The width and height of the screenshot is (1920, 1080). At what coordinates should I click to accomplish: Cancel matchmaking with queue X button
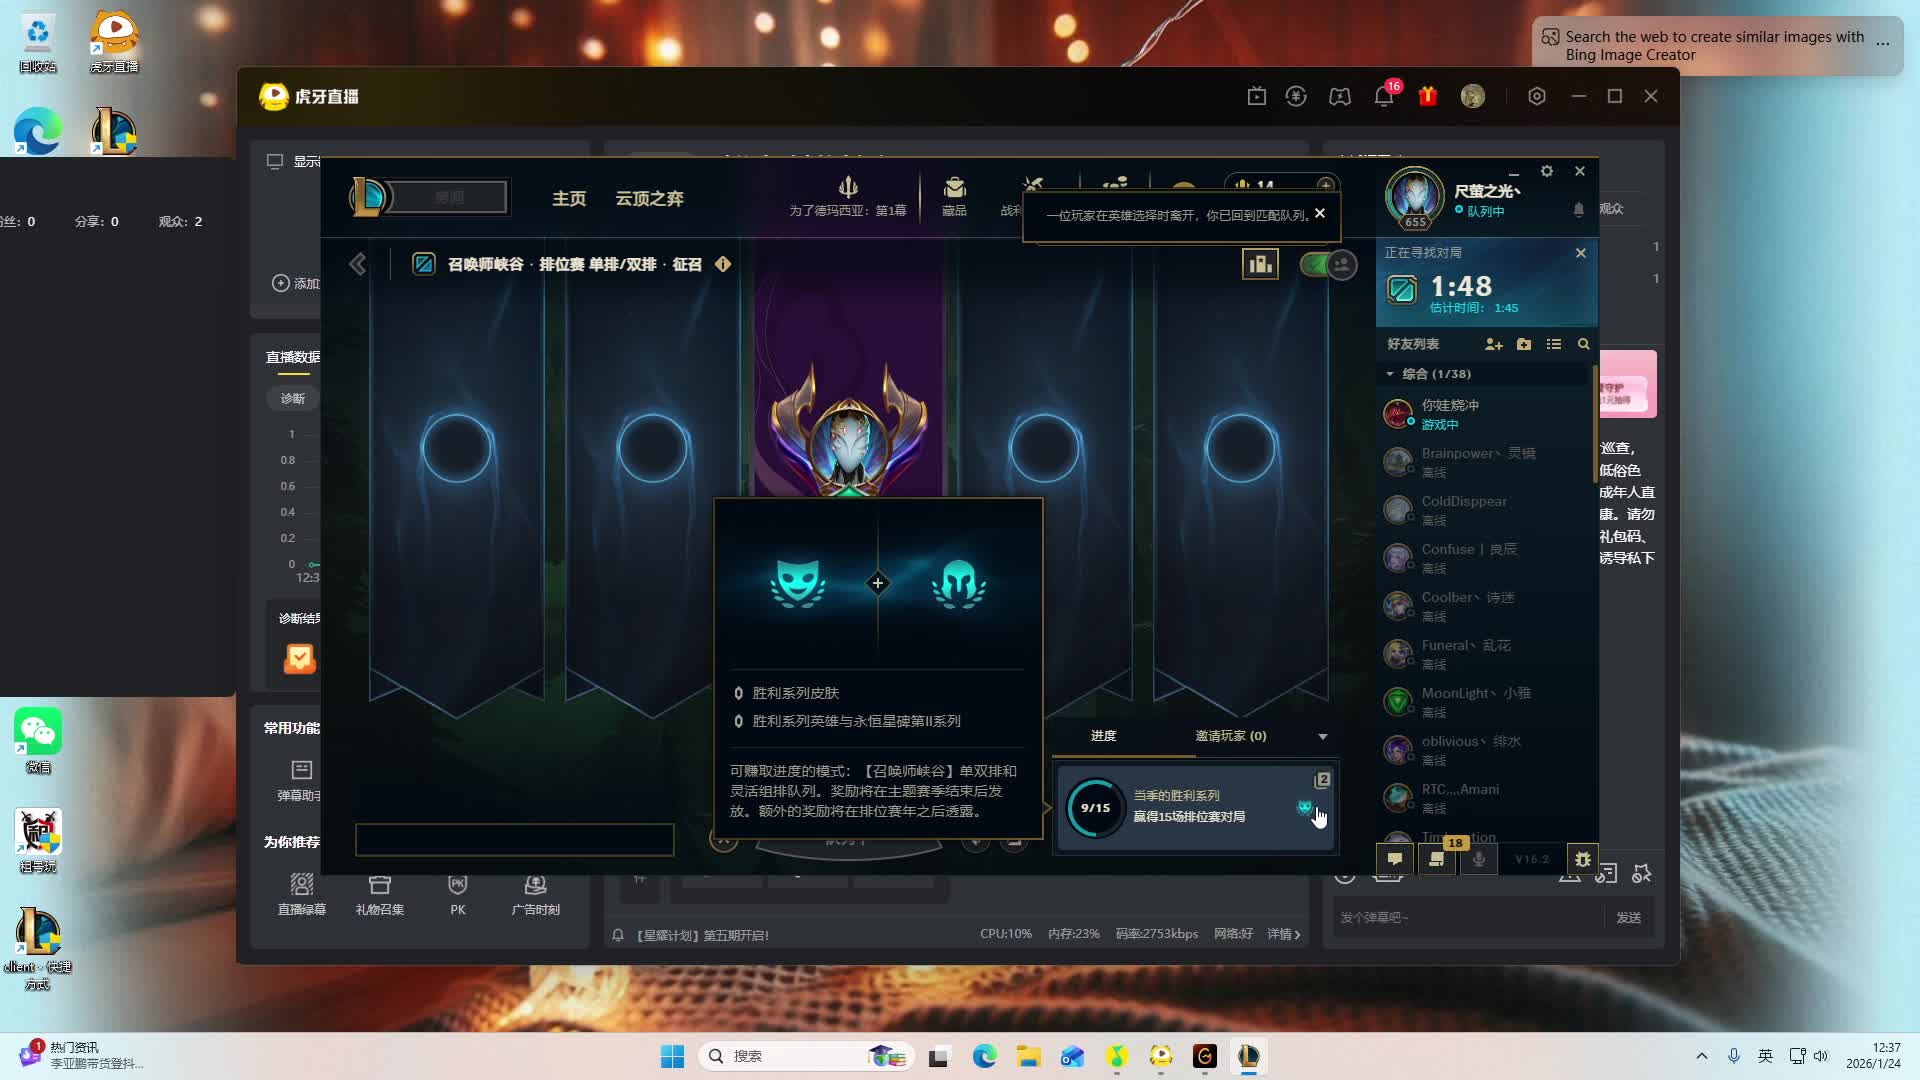[x=1581, y=253]
